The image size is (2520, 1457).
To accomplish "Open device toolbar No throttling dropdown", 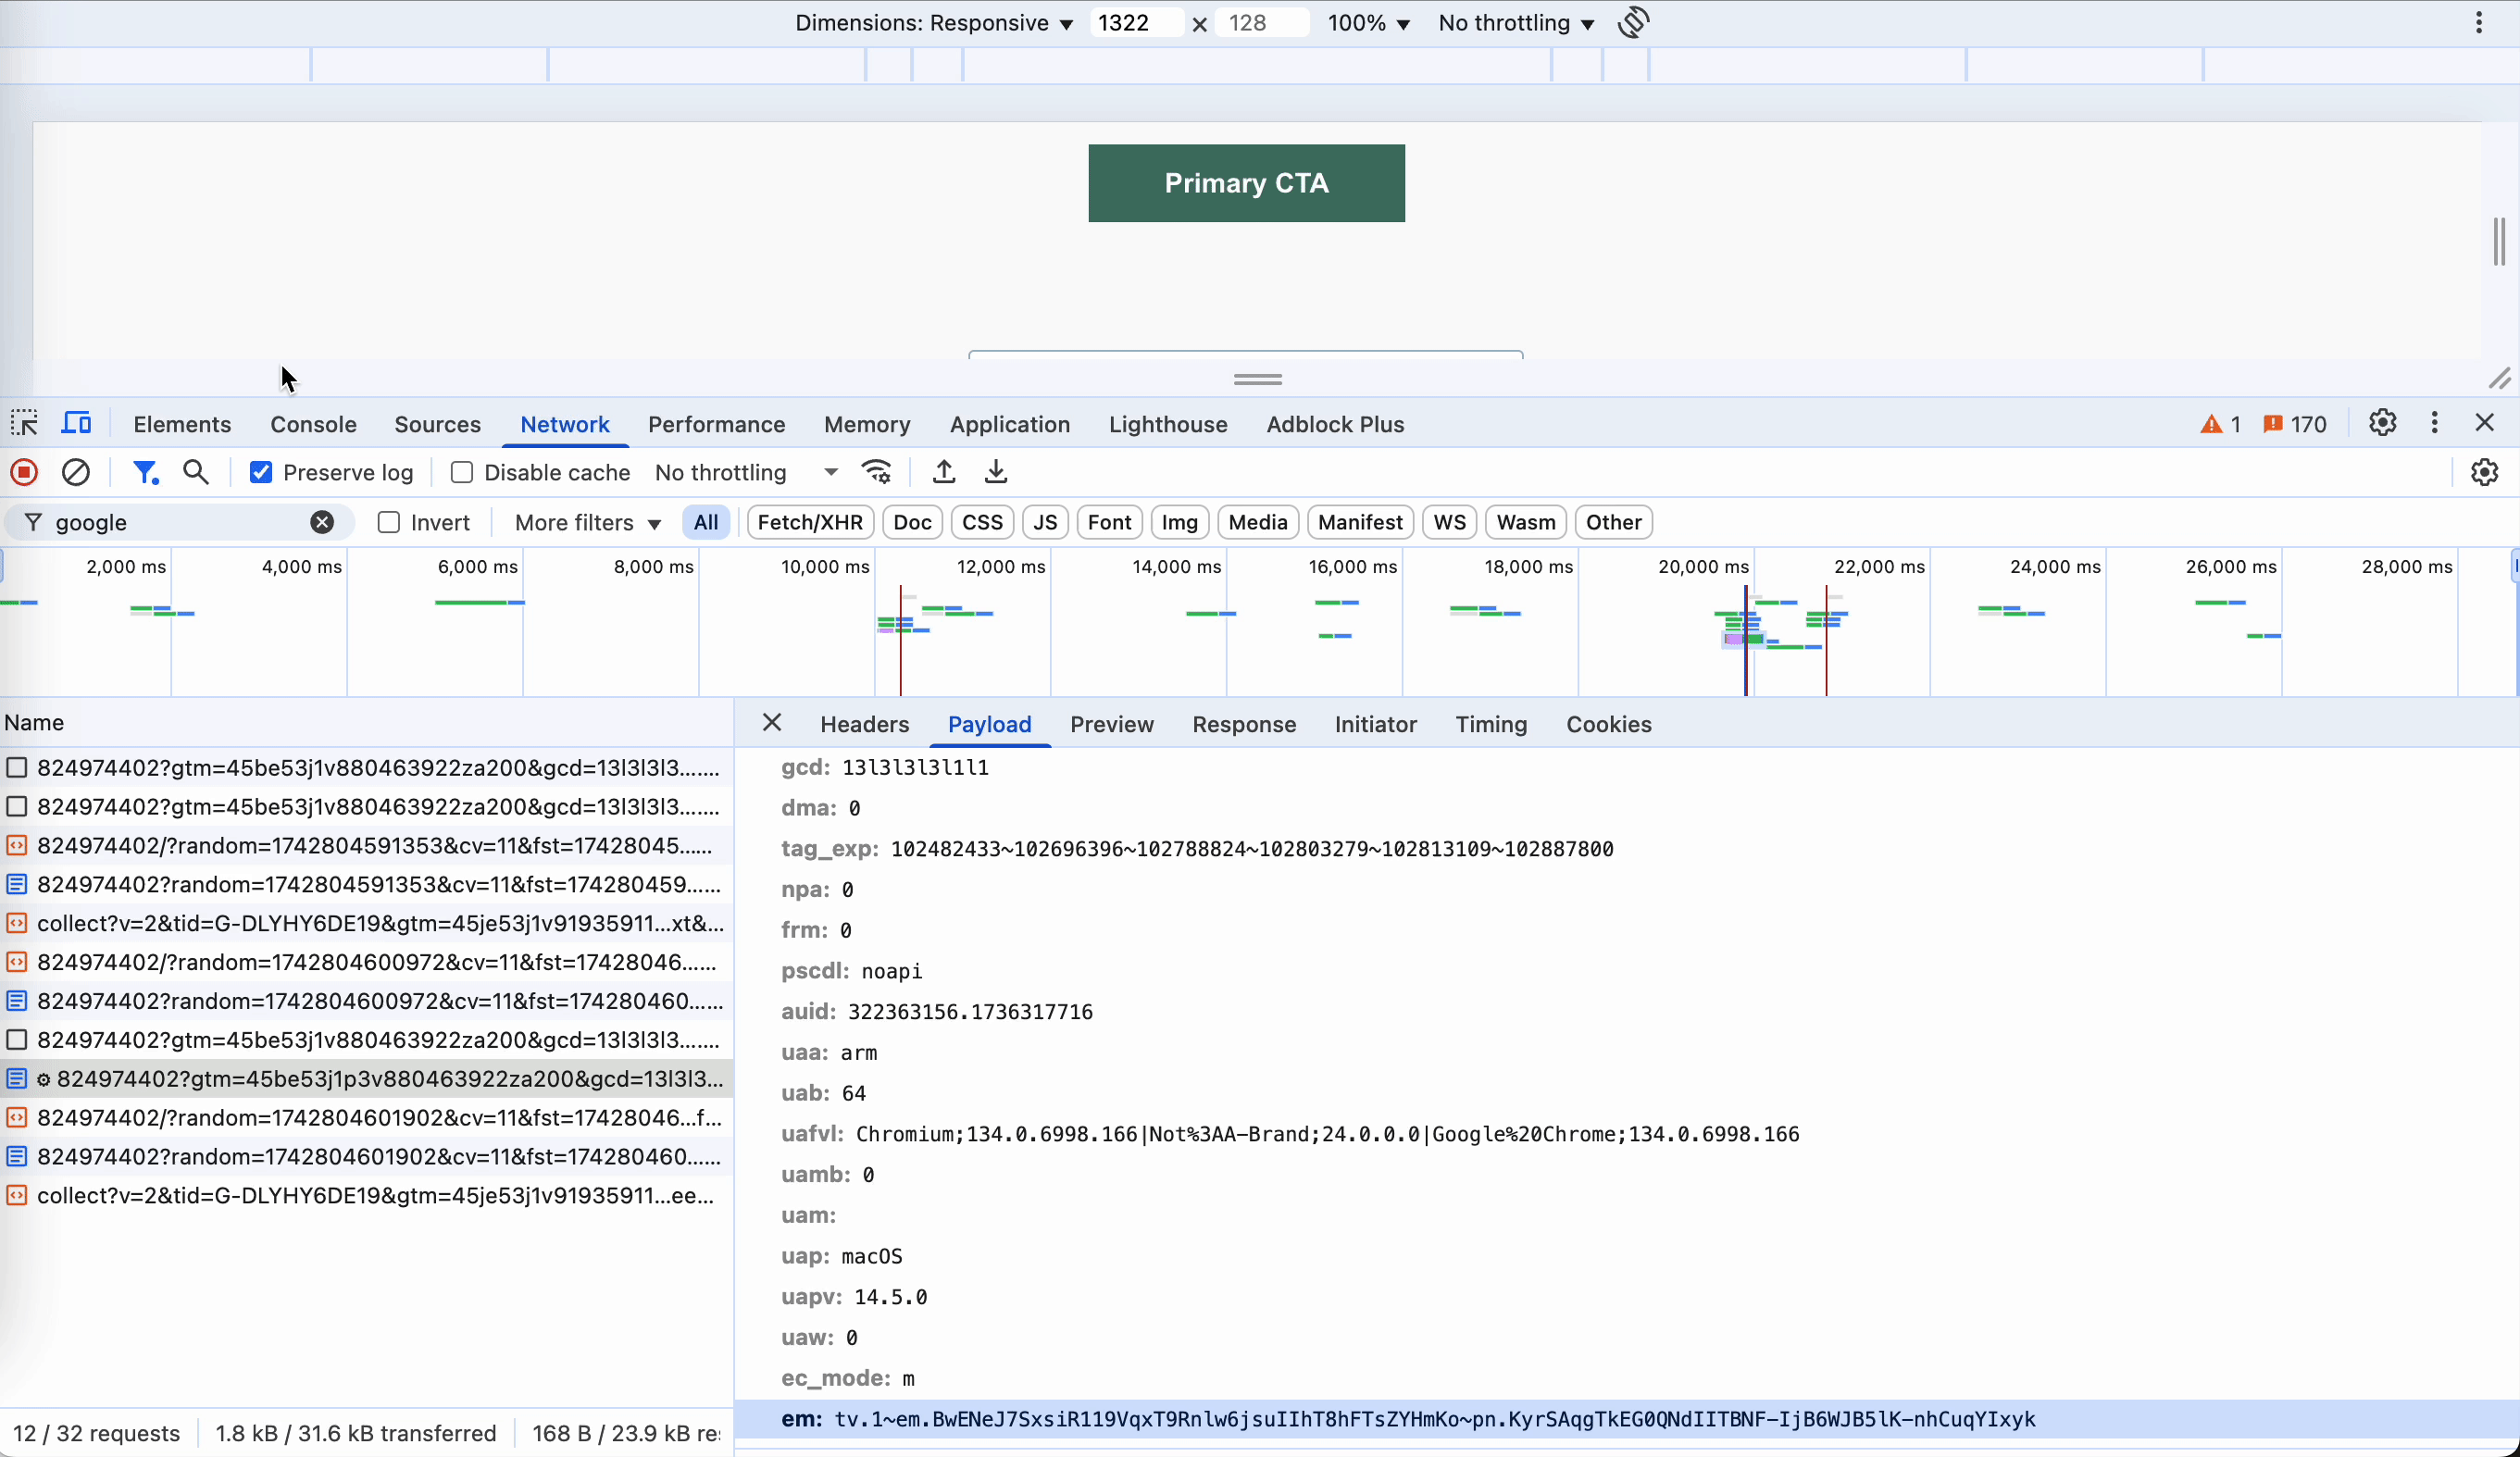I will click(1516, 23).
